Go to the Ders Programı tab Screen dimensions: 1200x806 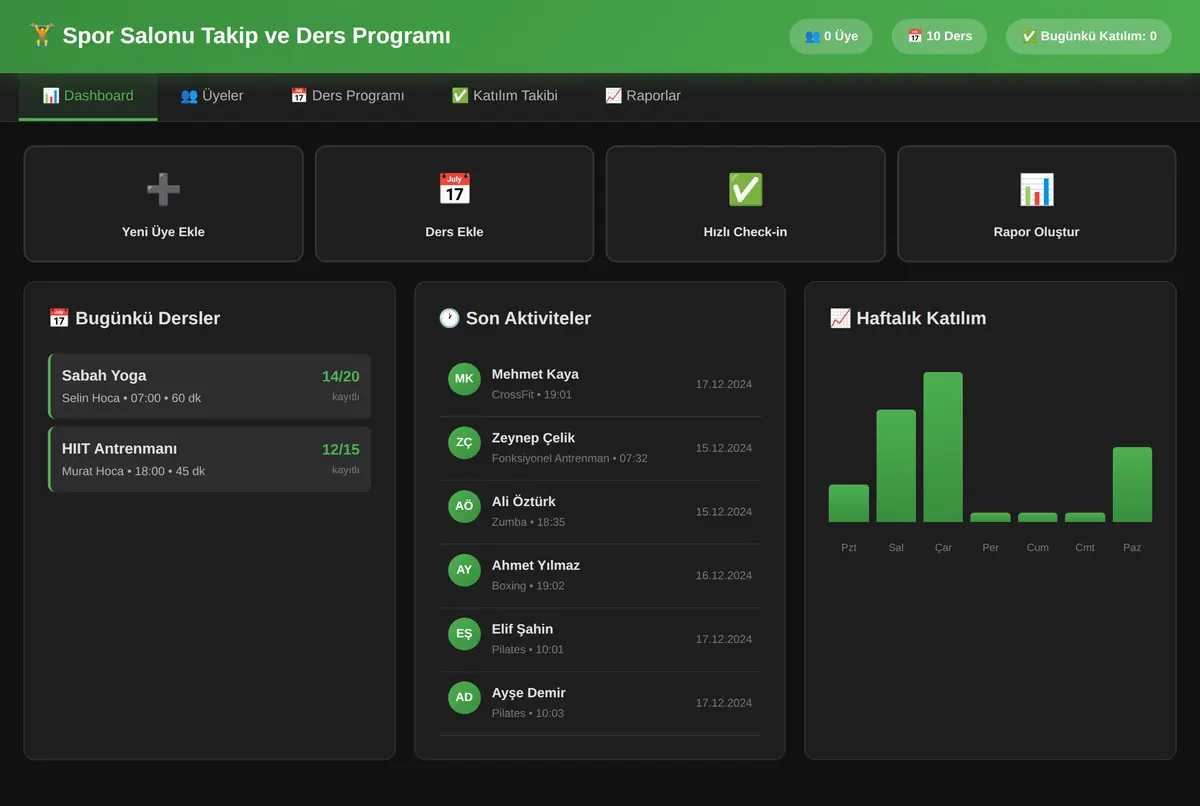point(347,96)
